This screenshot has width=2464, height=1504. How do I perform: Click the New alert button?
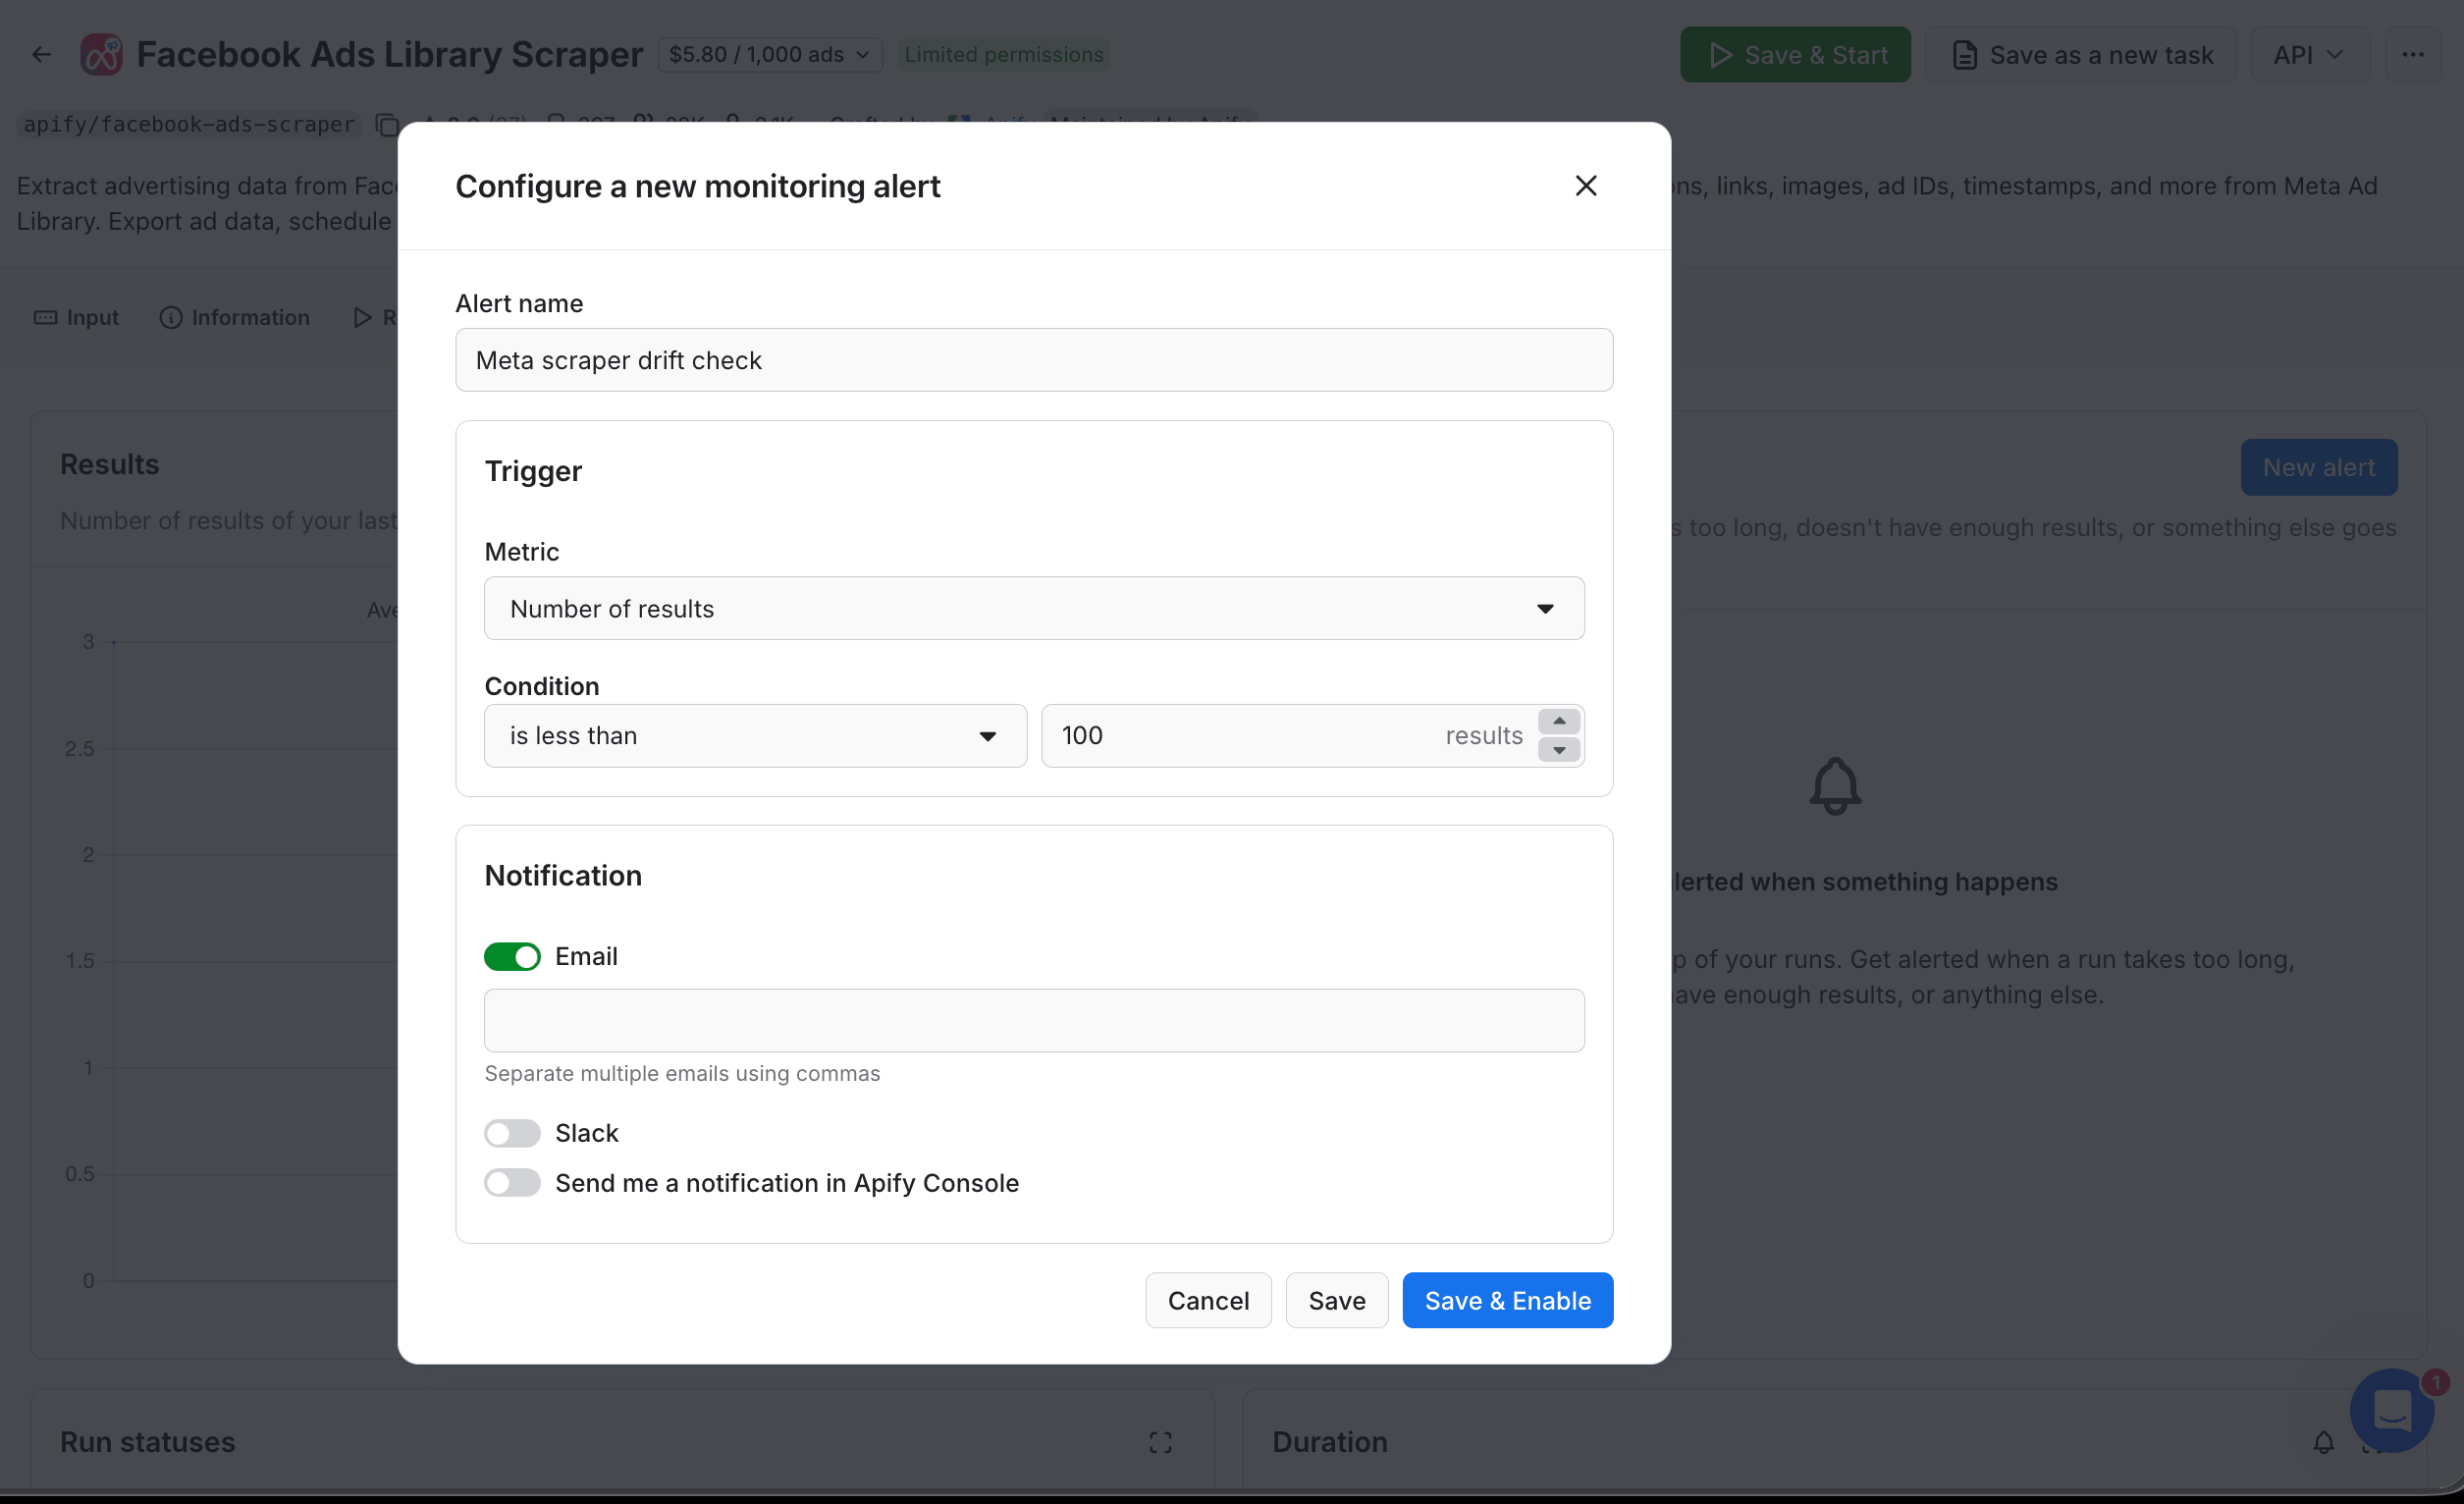(2318, 467)
